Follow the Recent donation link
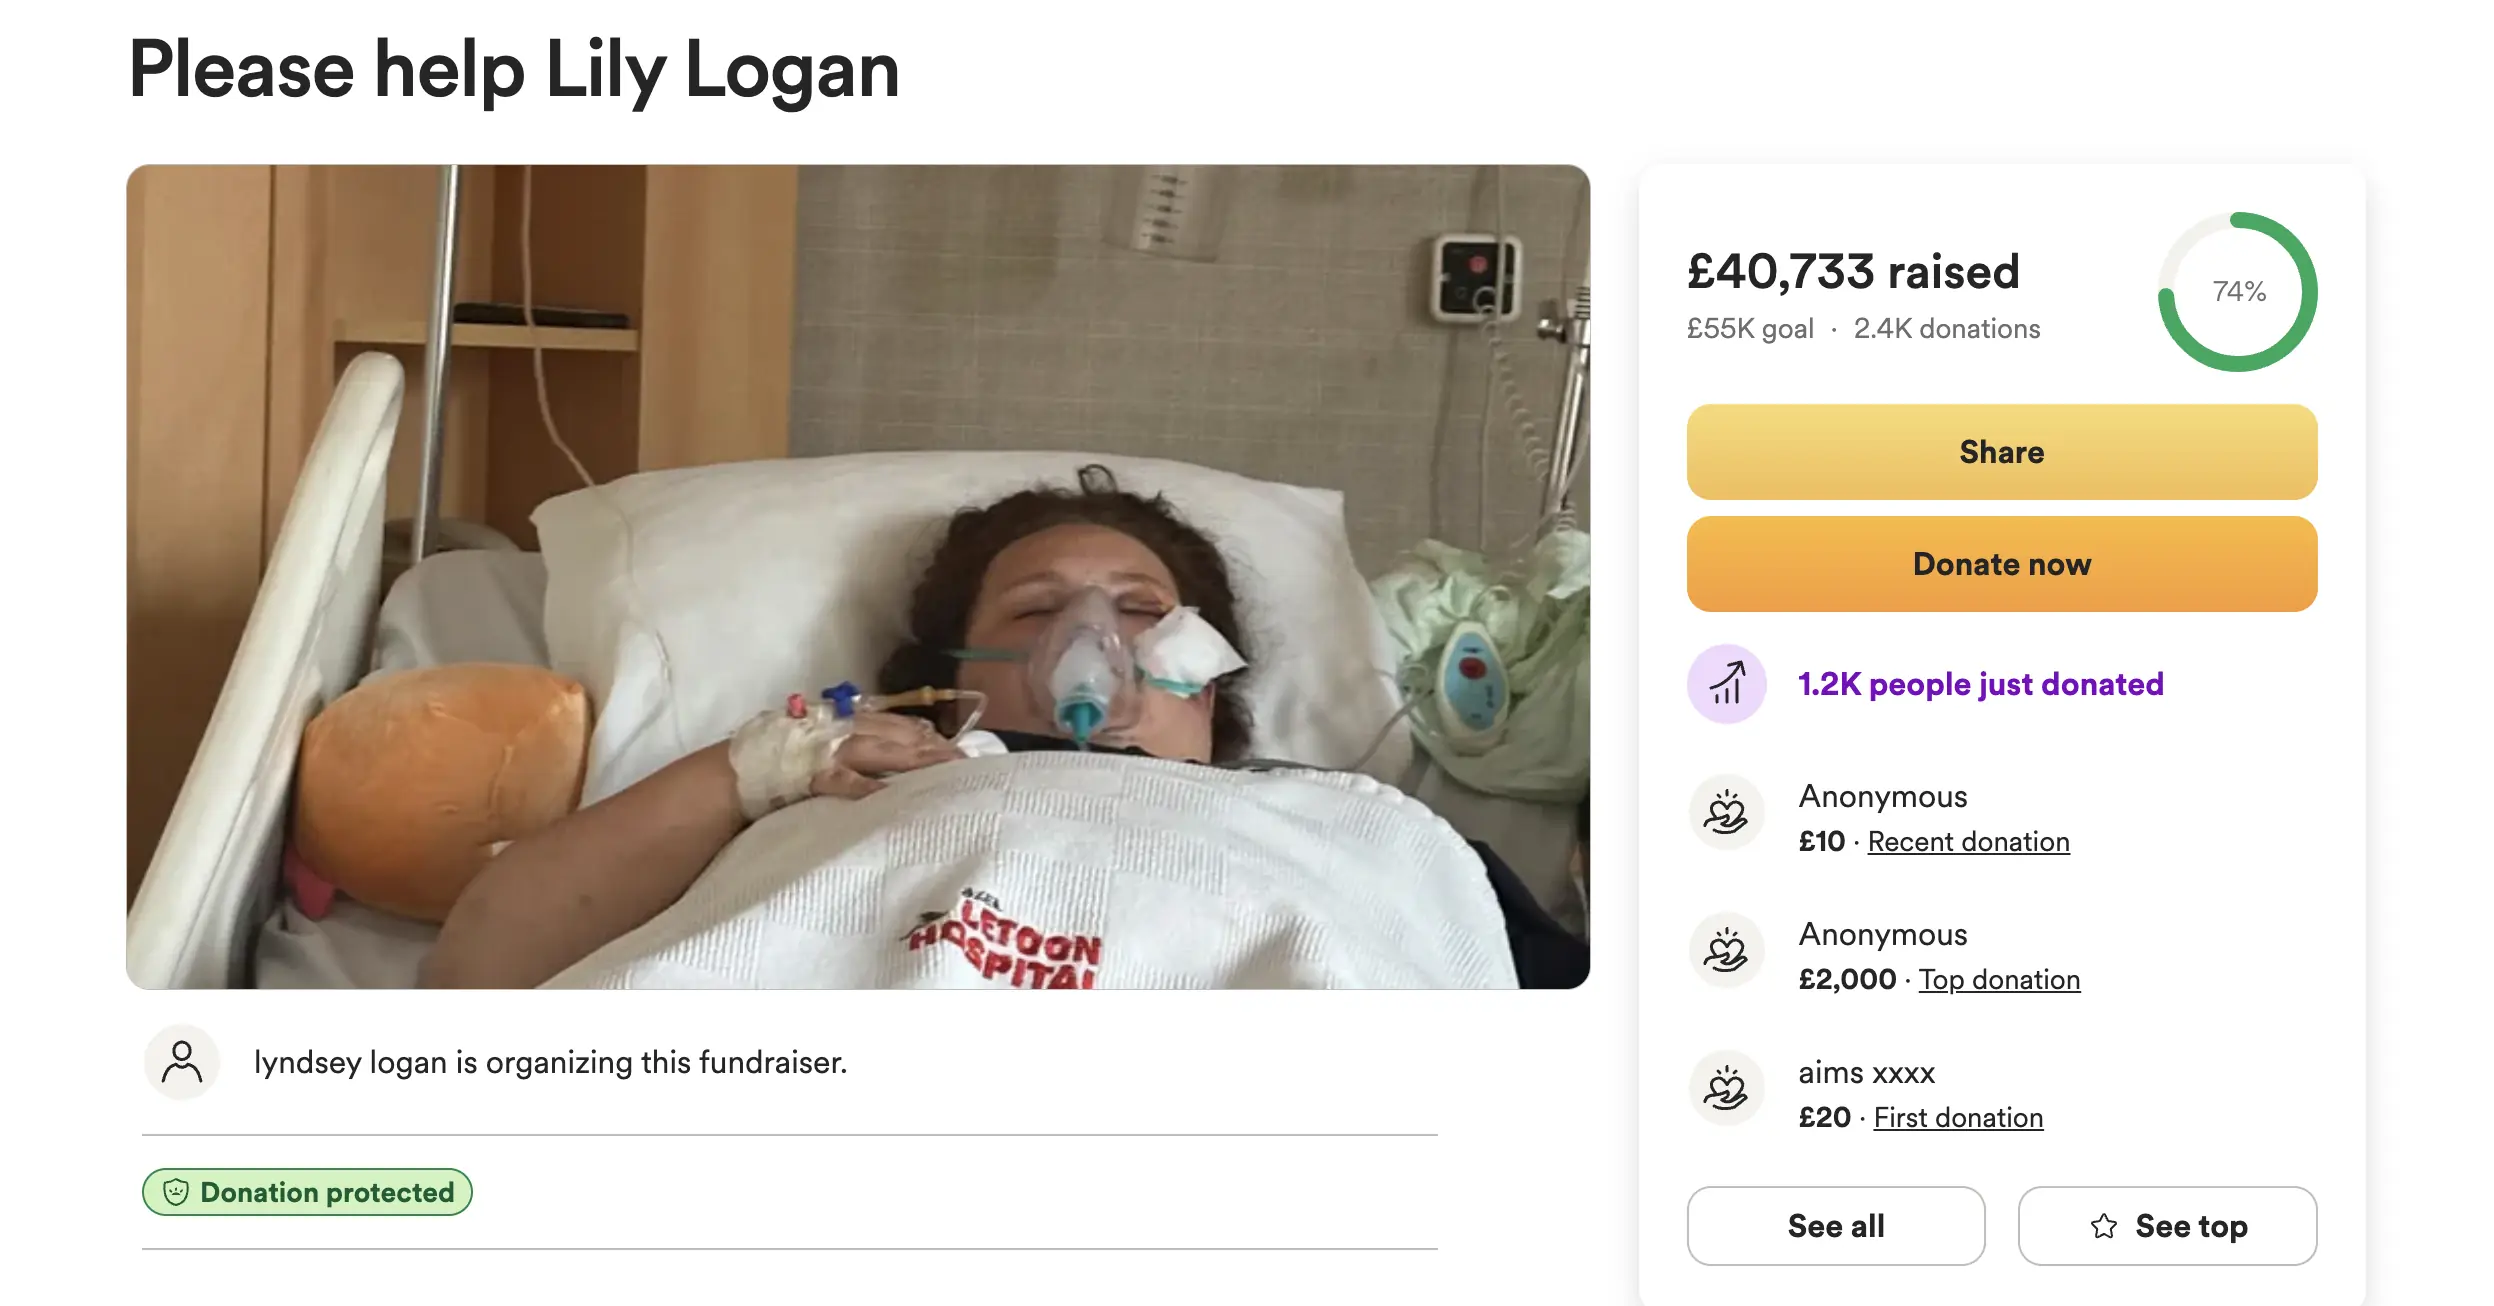 (x=1968, y=842)
